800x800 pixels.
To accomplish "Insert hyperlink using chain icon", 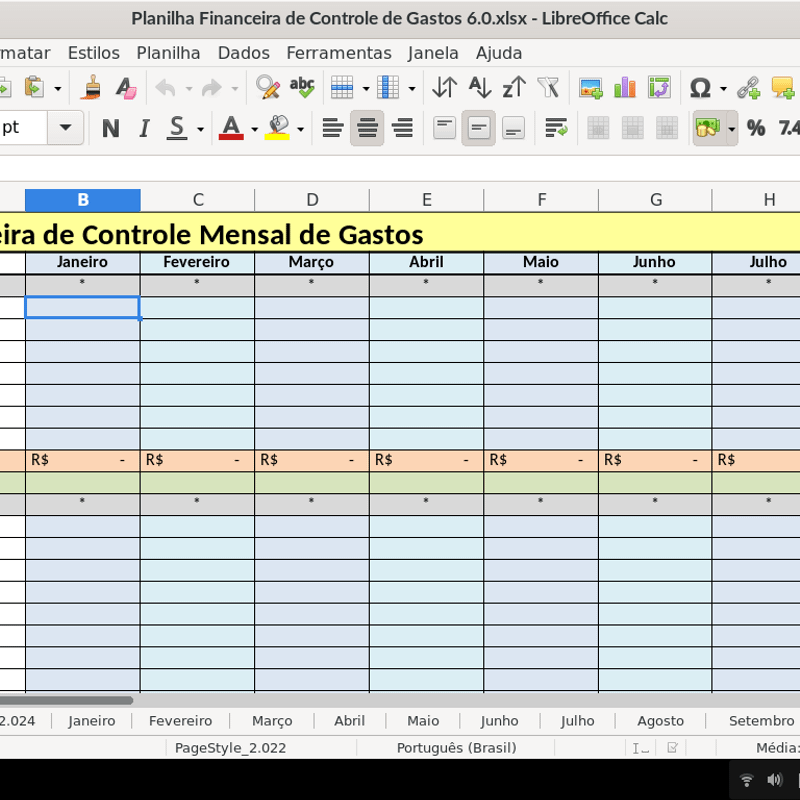I will click(x=748, y=89).
